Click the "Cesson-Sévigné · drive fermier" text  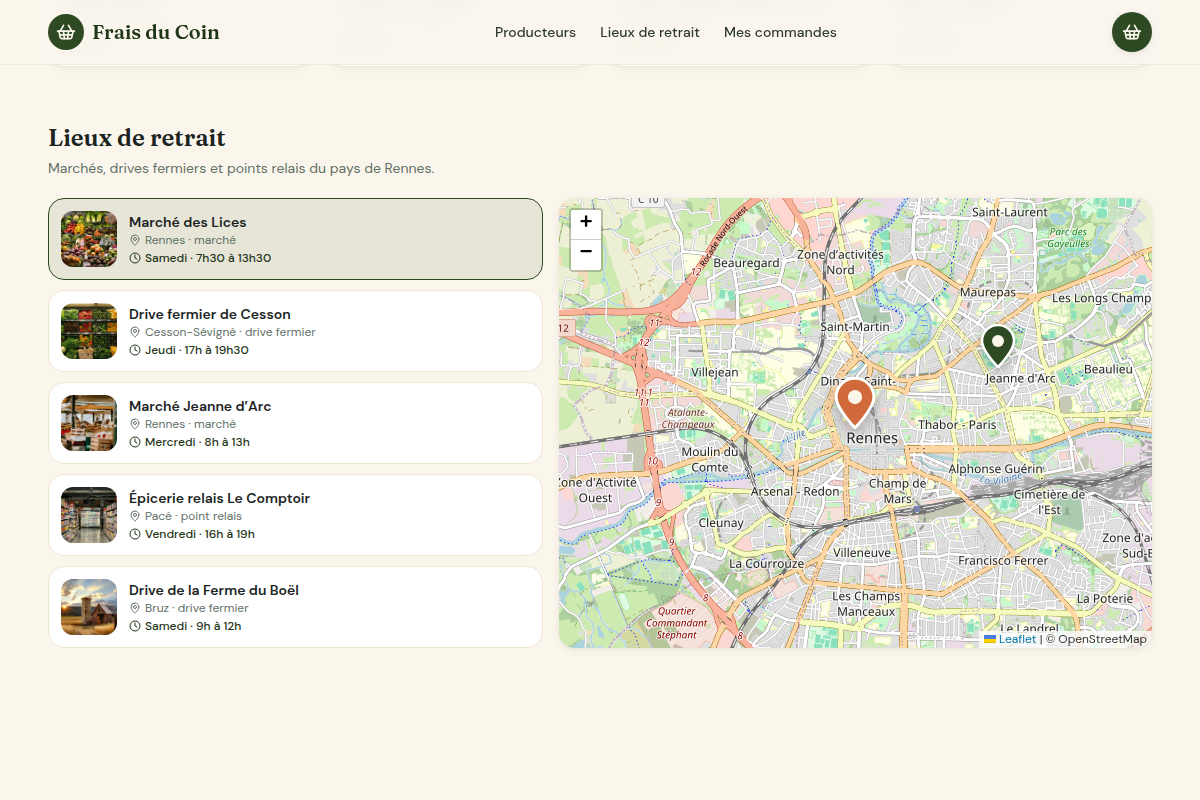click(230, 332)
